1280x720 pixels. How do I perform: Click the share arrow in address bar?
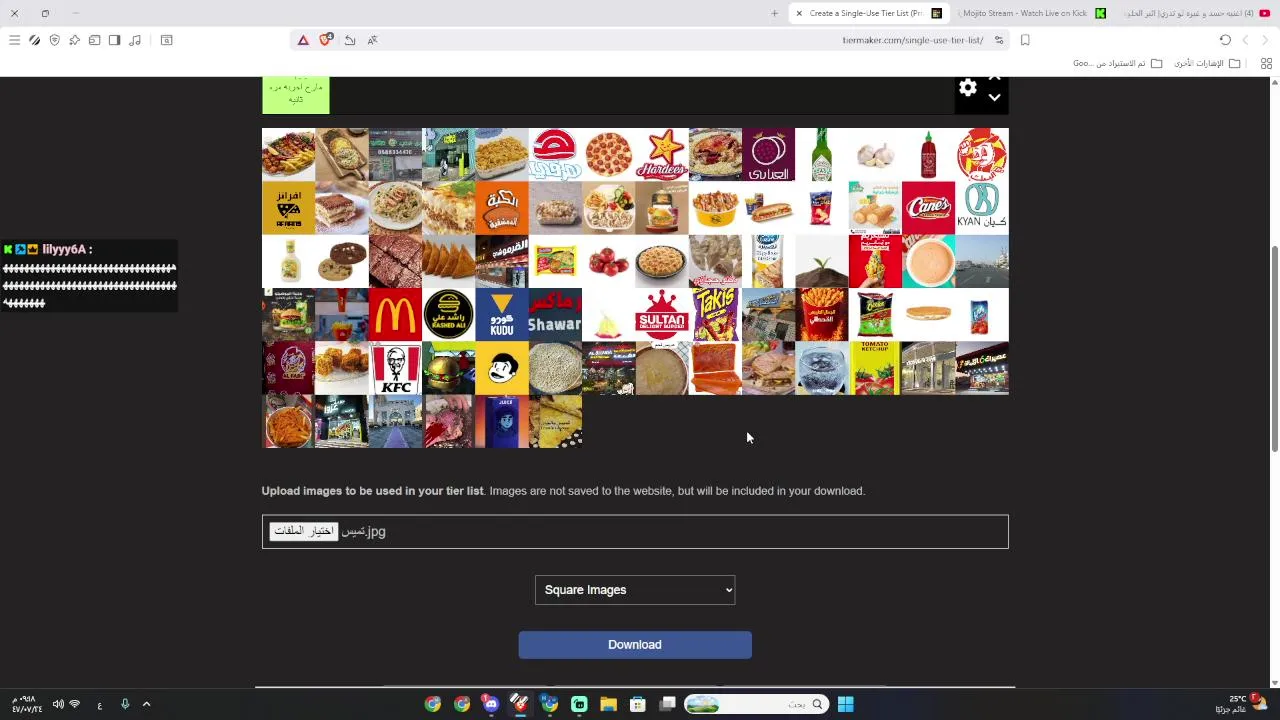[350, 40]
